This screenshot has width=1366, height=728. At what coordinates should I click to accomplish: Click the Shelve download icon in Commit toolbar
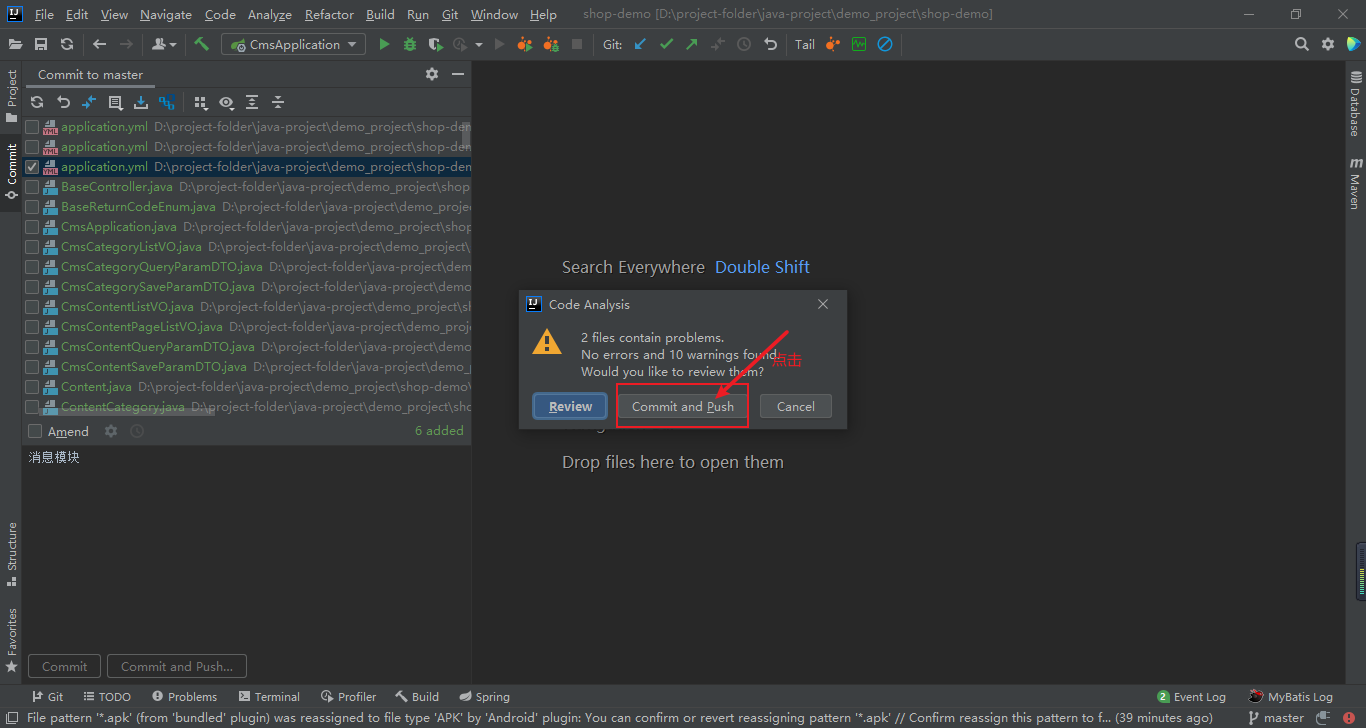[x=141, y=102]
